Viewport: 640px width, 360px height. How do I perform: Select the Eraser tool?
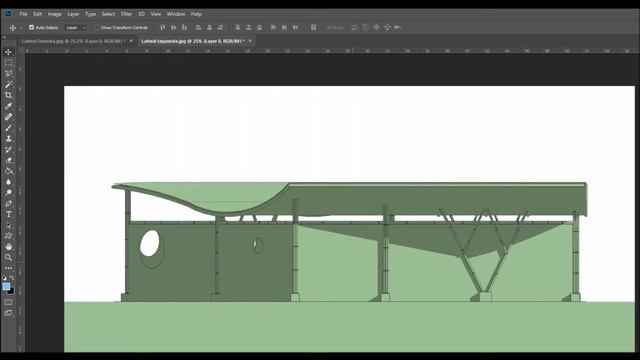coord(8,160)
